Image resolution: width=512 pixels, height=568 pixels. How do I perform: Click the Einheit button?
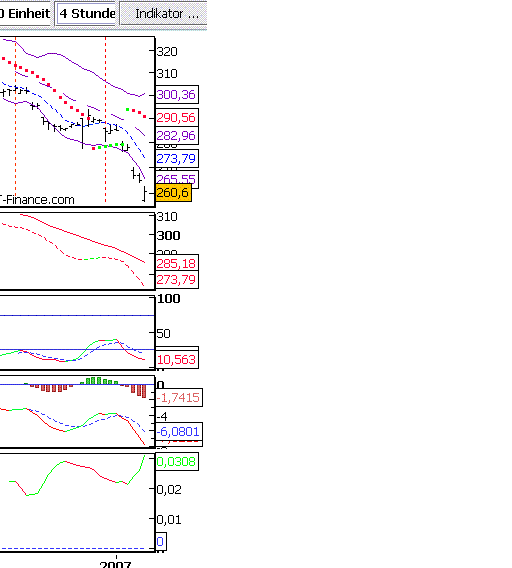point(25,13)
